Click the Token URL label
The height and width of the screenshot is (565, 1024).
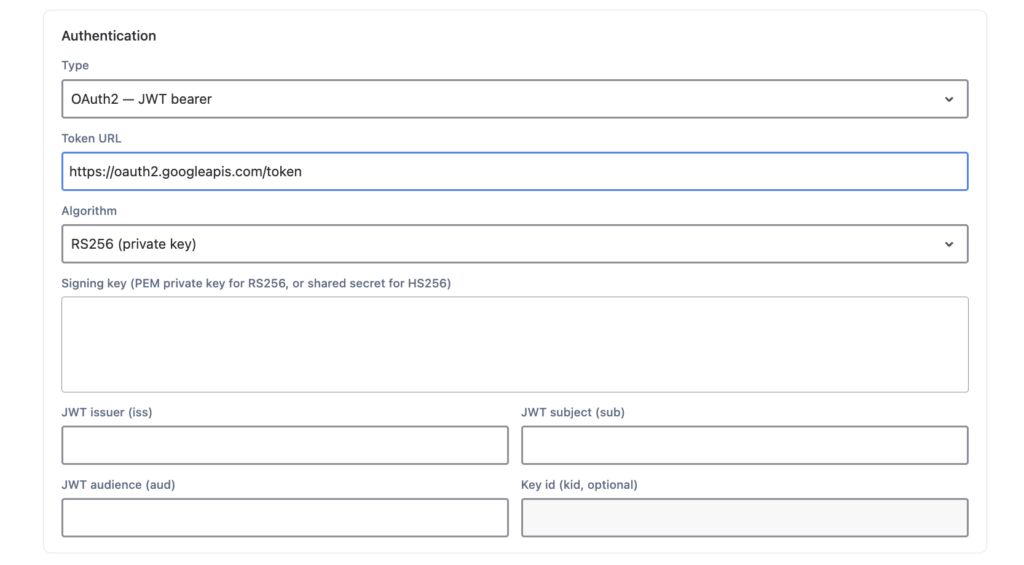click(91, 138)
